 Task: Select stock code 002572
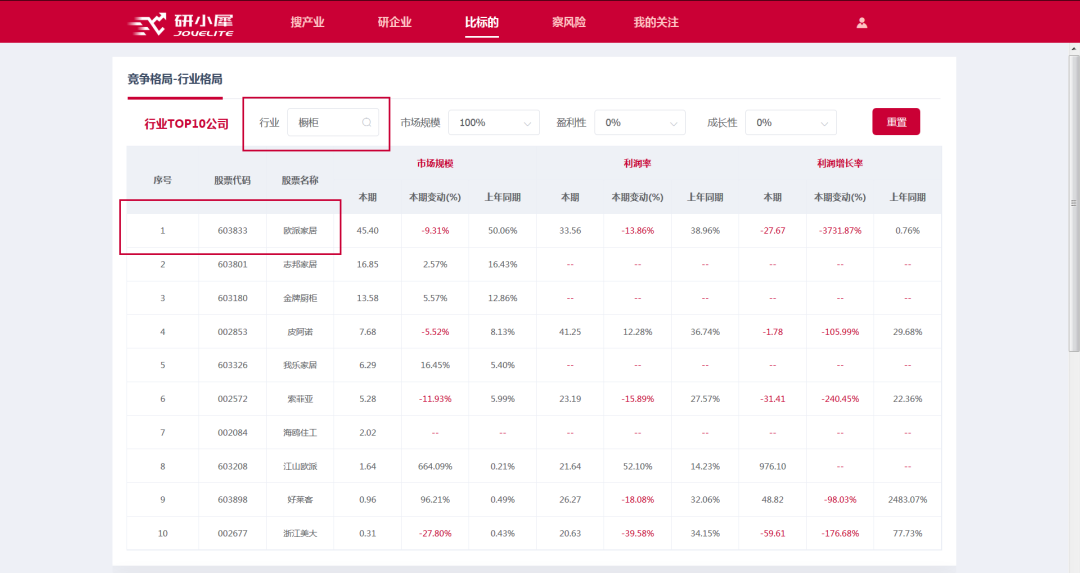pyautogui.click(x=232, y=399)
